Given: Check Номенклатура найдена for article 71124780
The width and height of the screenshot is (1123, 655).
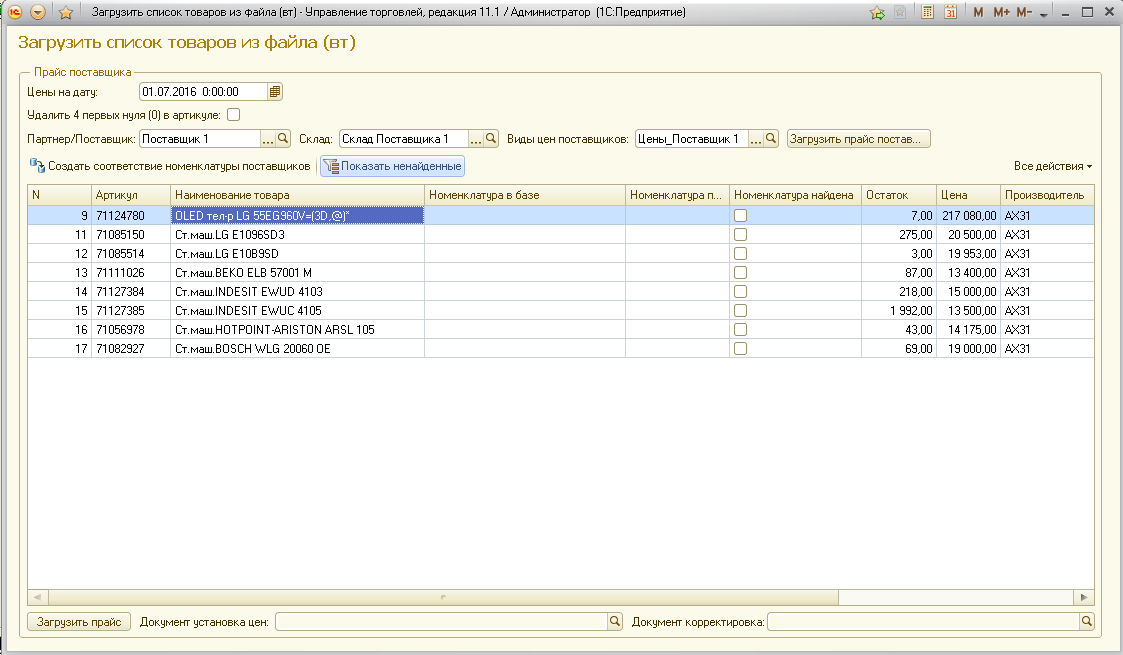Looking at the screenshot, I should tap(741, 215).
